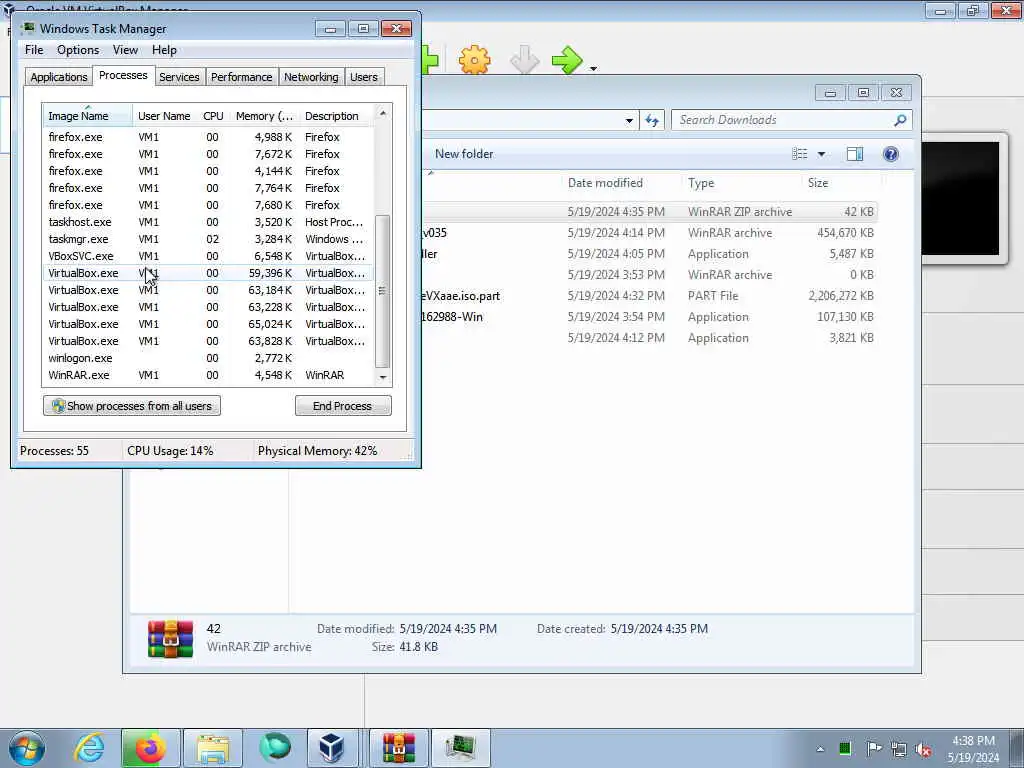1024x768 pixels.
Task: Click the Change your view icon
Action: pyautogui.click(x=800, y=154)
